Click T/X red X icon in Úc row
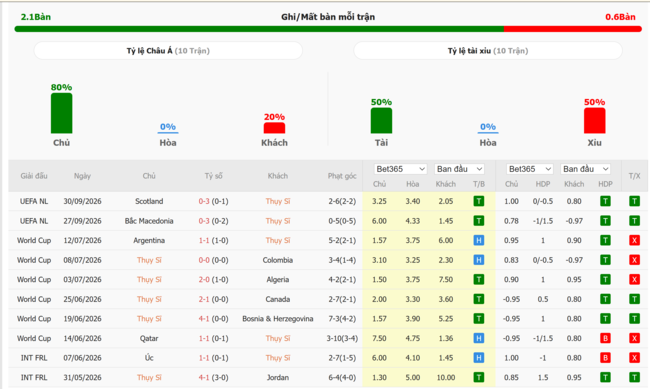Screen dimensions: 650x389 coord(634,358)
